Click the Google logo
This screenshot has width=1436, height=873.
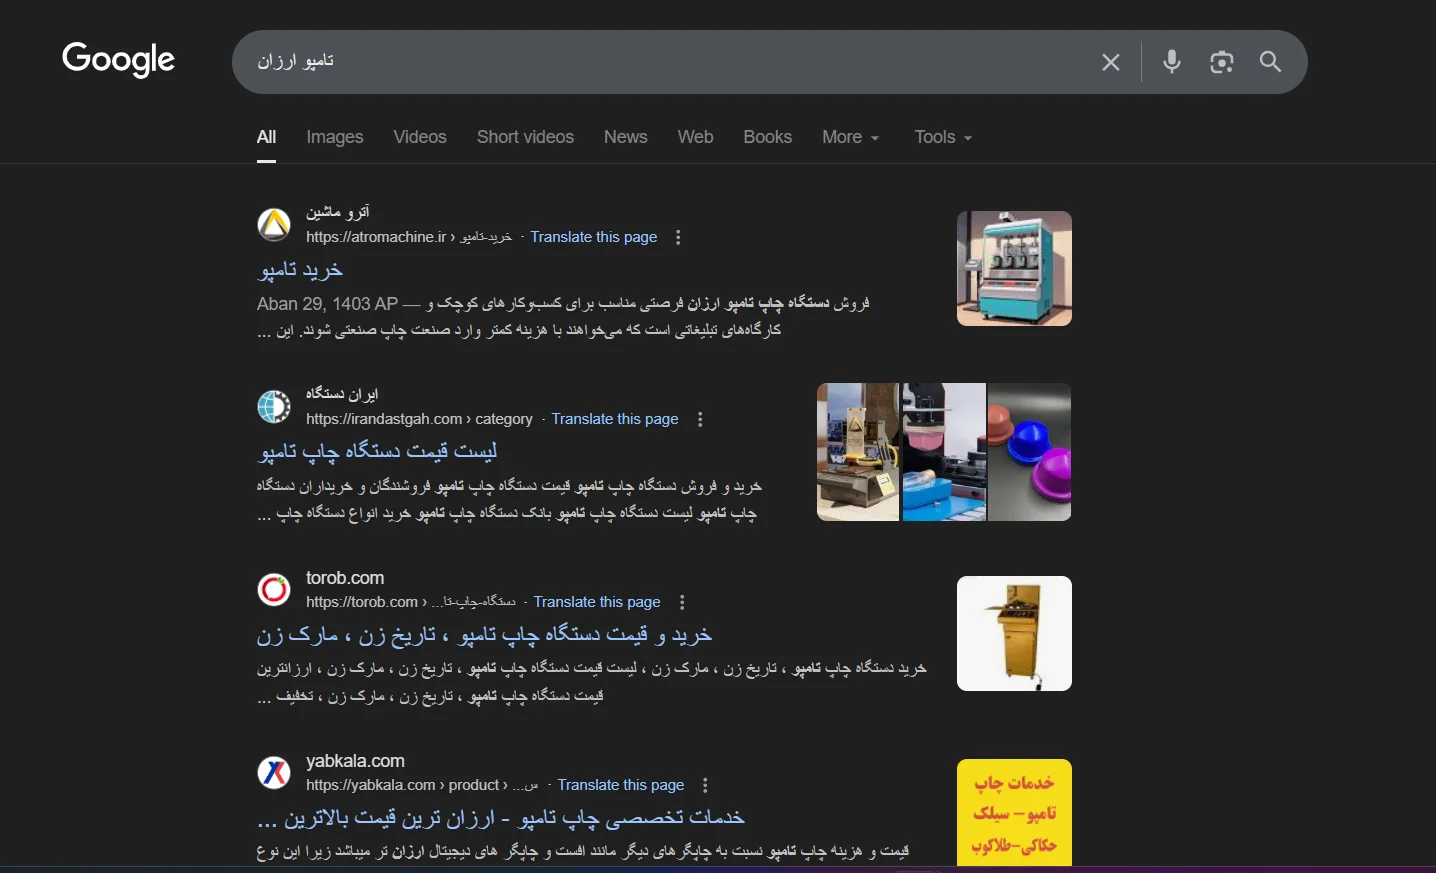pyautogui.click(x=118, y=60)
